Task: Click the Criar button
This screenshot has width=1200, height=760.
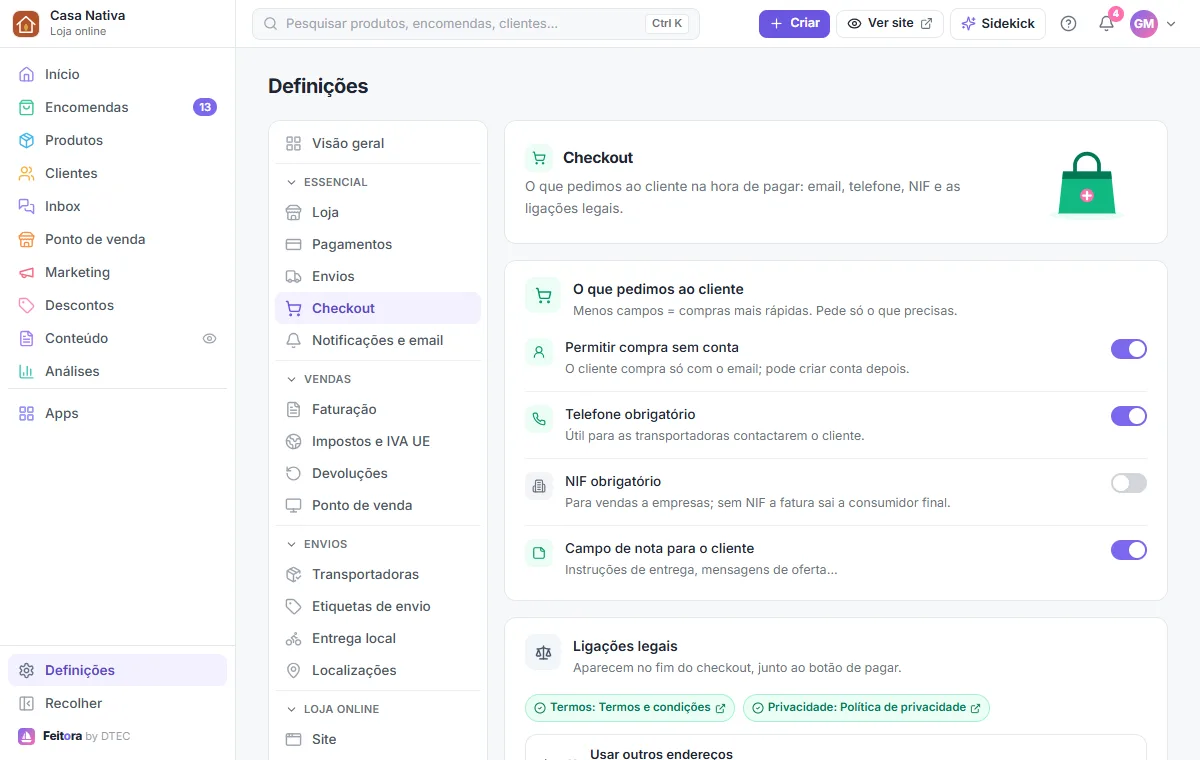Action: click(x=794, y=23)
